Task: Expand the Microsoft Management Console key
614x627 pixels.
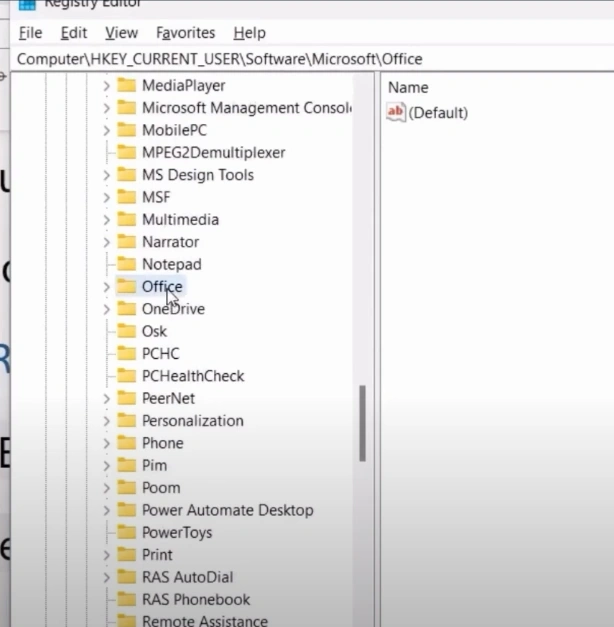Action: point(106,108)
